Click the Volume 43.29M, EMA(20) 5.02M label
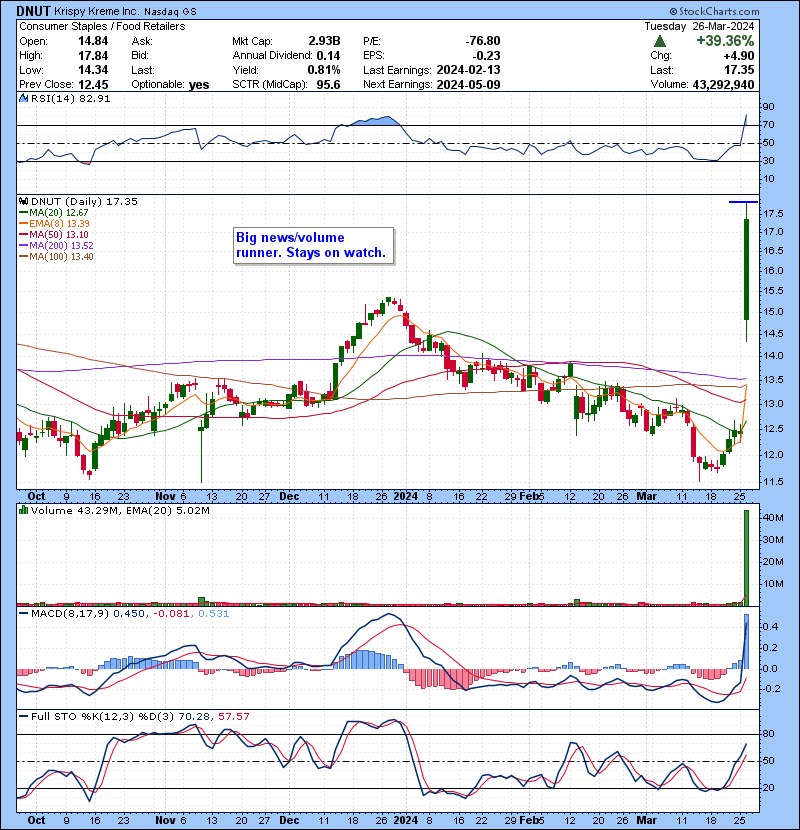This screenshot has width=800, height=830. coord(120,510)
